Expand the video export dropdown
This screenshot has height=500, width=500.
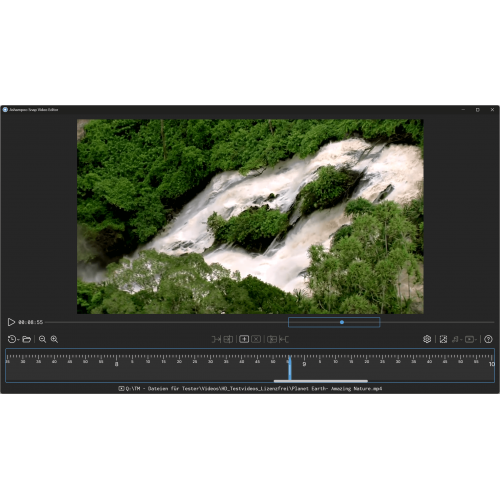point(476,340)
